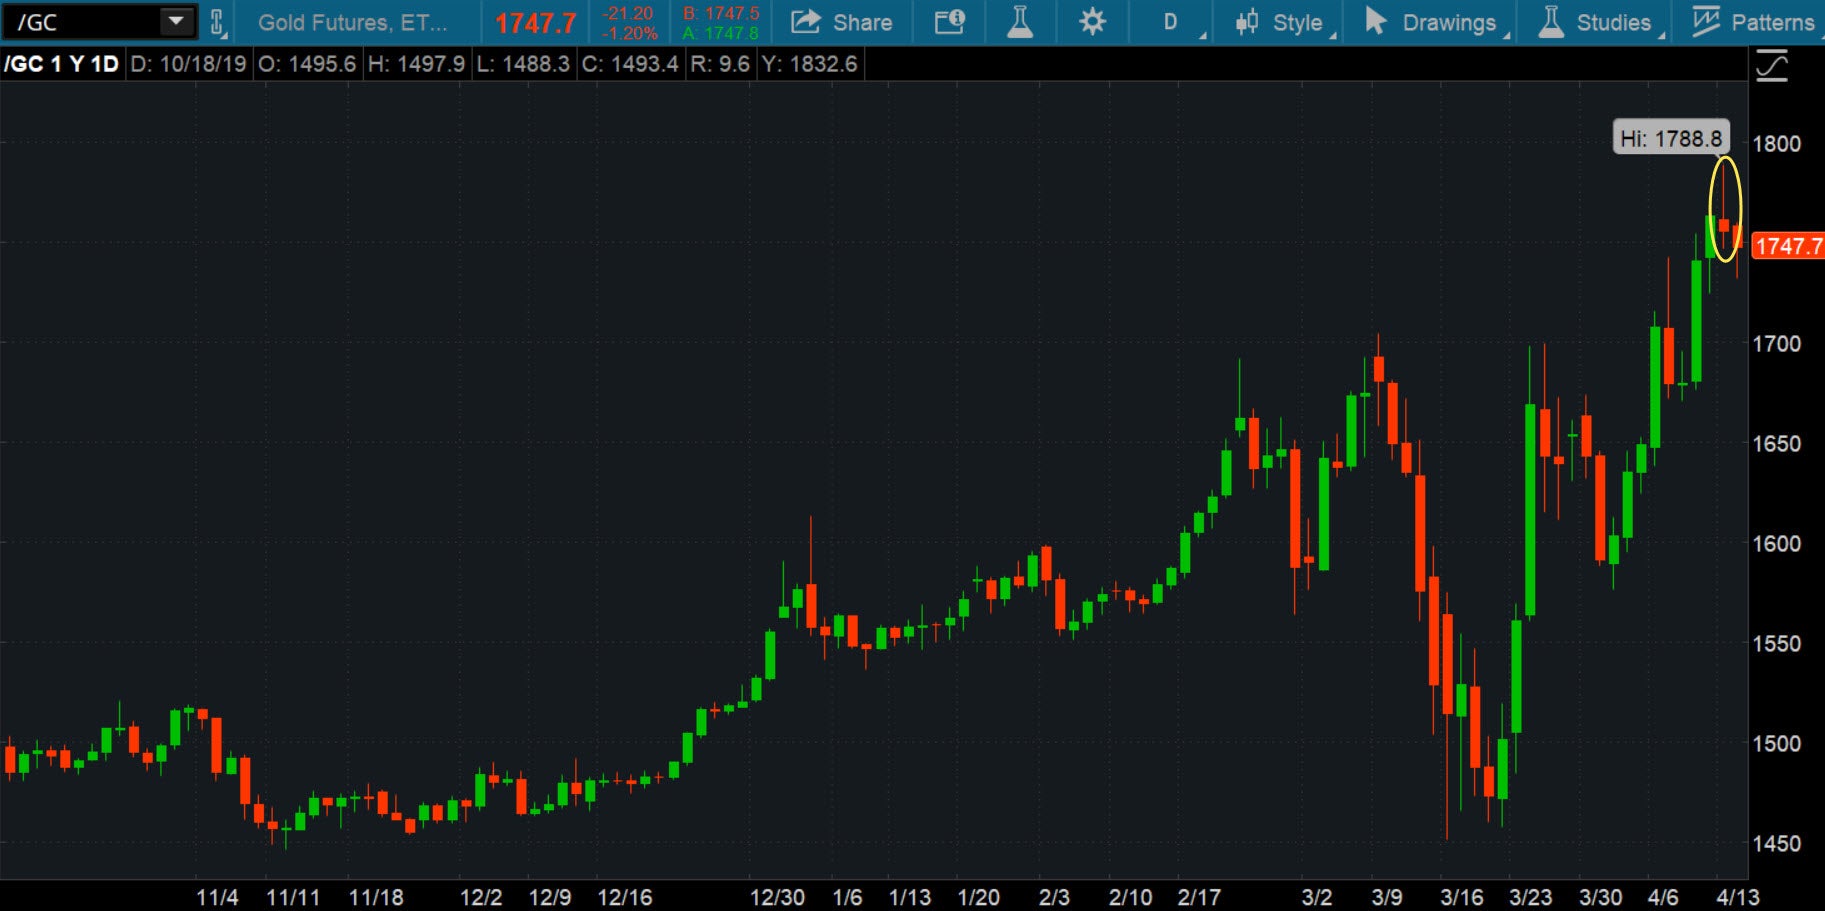Click the 11/4 date axis label
This screenshot has height=911, width=1825.
point(217,897)
